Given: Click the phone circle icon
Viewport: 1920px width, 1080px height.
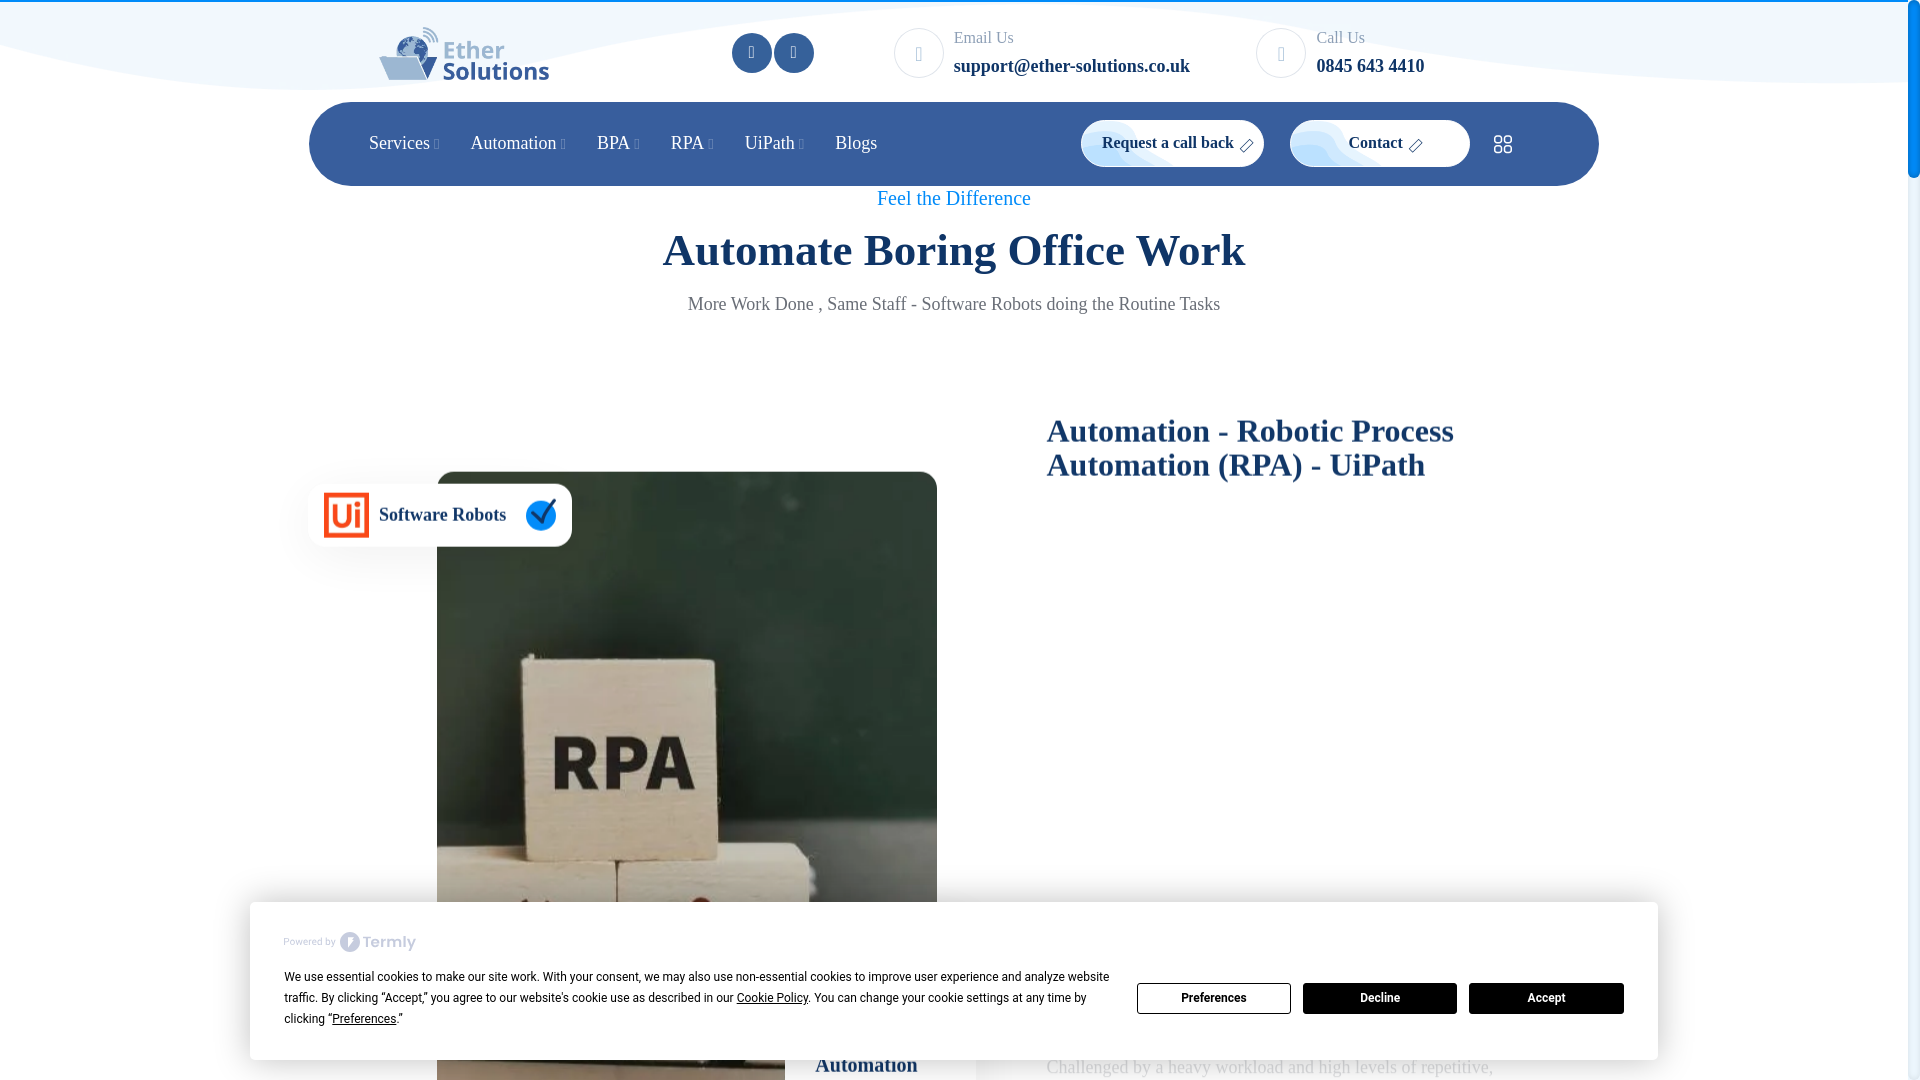Looking at the screenshot, I should point(1280,53).
